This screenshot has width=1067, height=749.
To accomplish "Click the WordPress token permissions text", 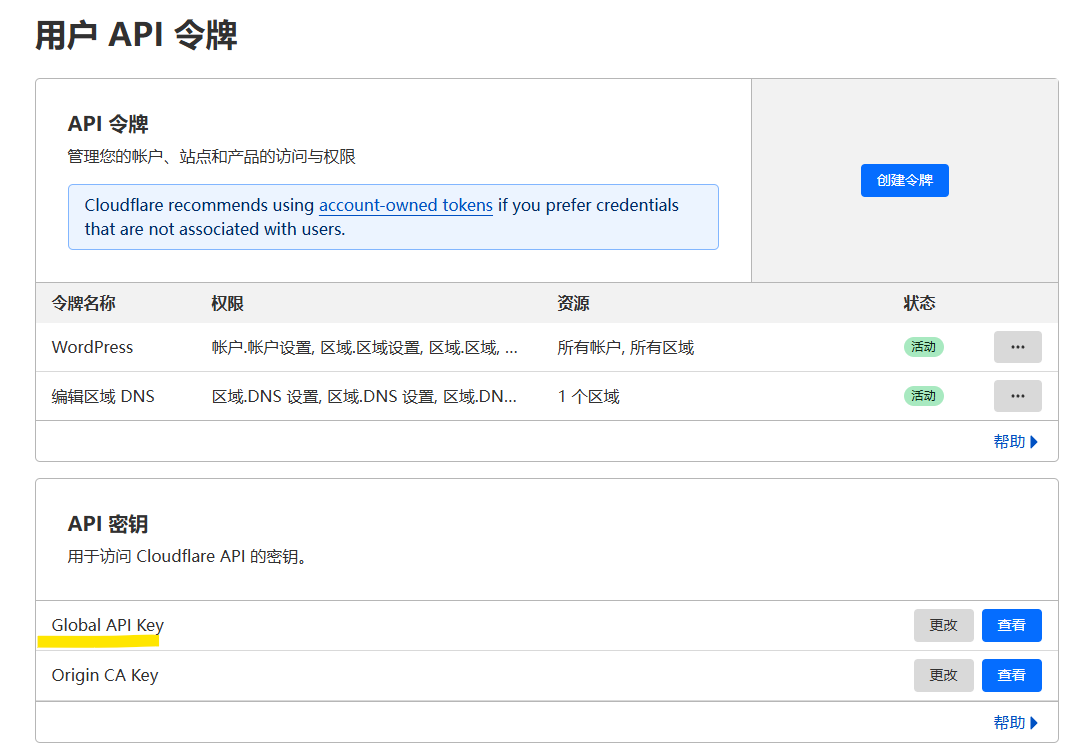I will [364, 347].
